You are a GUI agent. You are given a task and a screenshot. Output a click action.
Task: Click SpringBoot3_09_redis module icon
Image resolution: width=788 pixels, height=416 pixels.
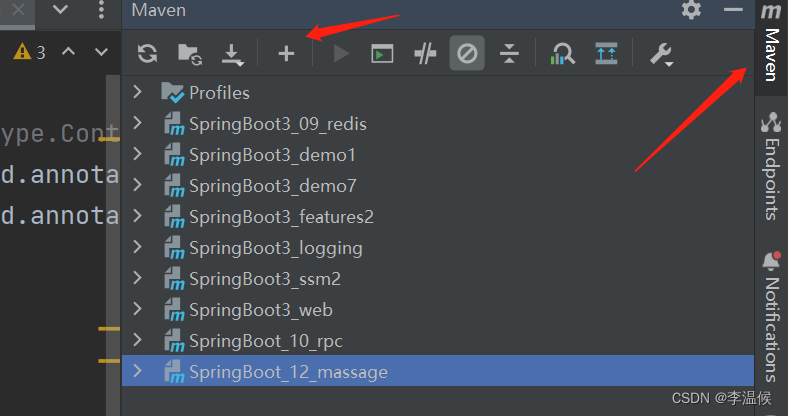coord(174,124)
